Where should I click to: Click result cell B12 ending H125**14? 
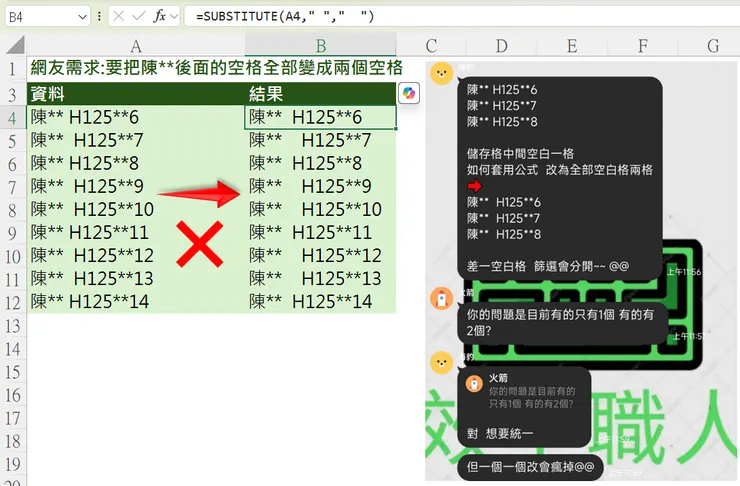pyautogui.click(x=320, y=302)
